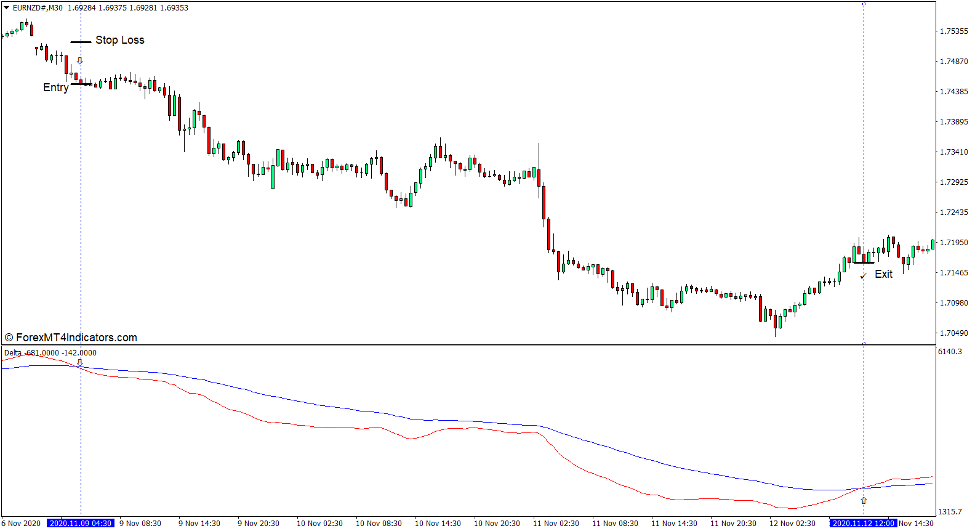Image resolution: width=977 pixels, height=531 pixels.
Task: Click indicator scale value 1315.7
Action: coord(950,512)
